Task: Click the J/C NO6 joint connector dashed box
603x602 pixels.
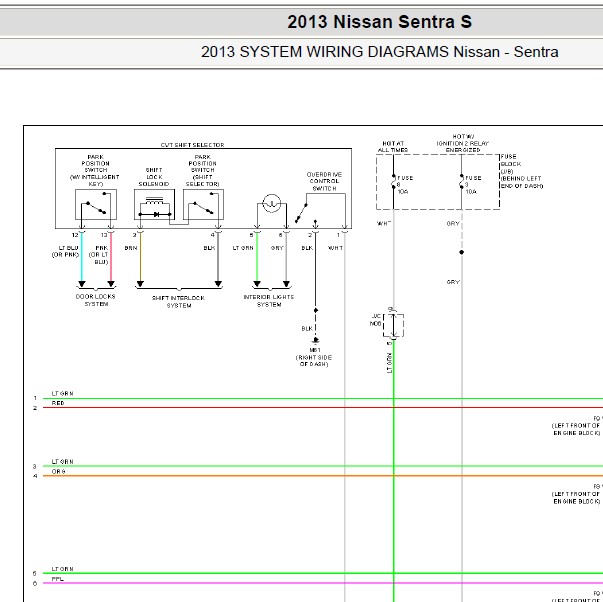Action: 393,325
